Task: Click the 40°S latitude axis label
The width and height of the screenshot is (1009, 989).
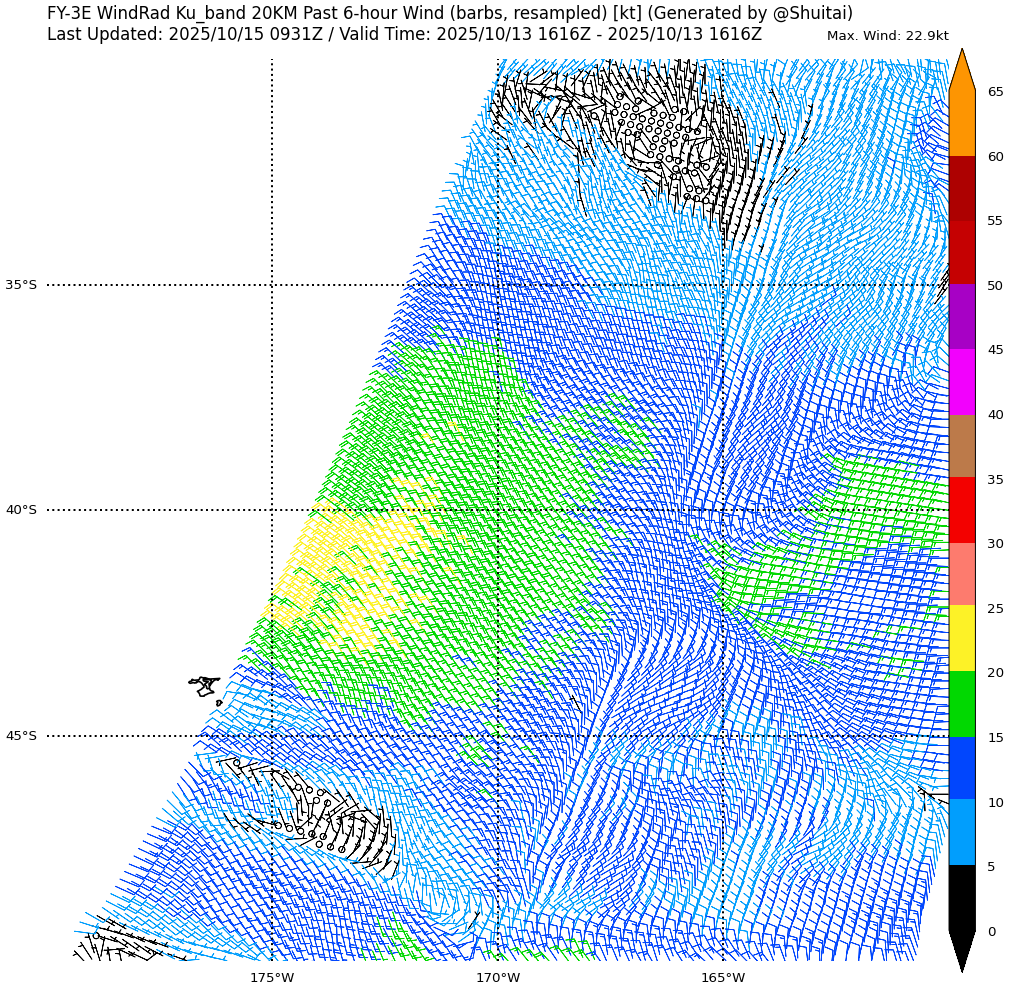Action: (x=21, y=510)
